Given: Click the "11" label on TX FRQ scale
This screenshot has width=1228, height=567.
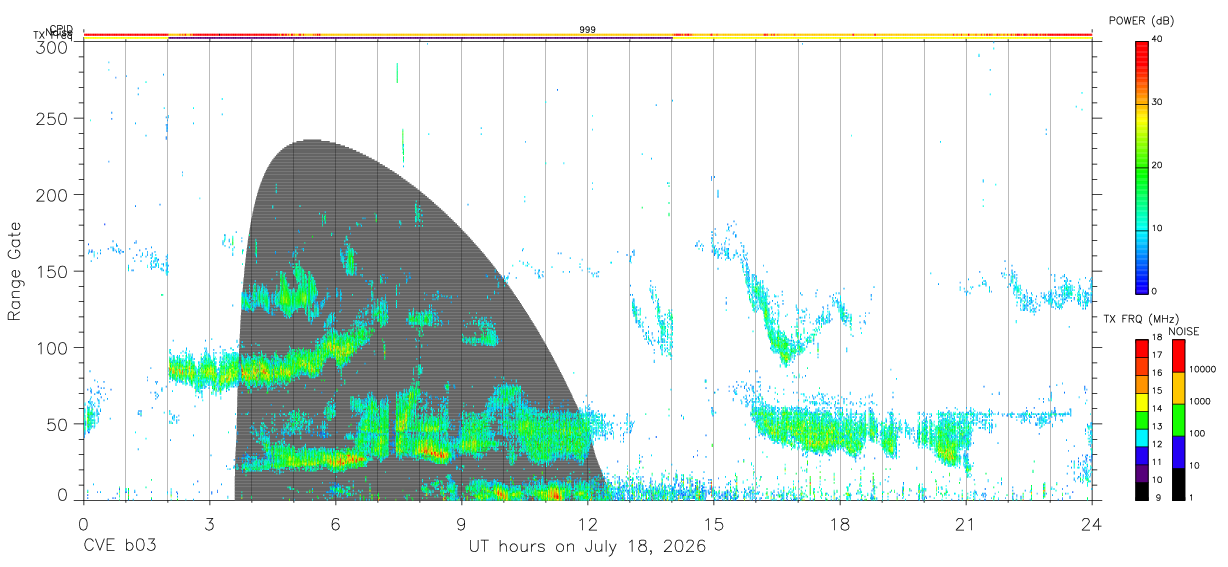Looking at the screenshot, I should [1157, 462].
